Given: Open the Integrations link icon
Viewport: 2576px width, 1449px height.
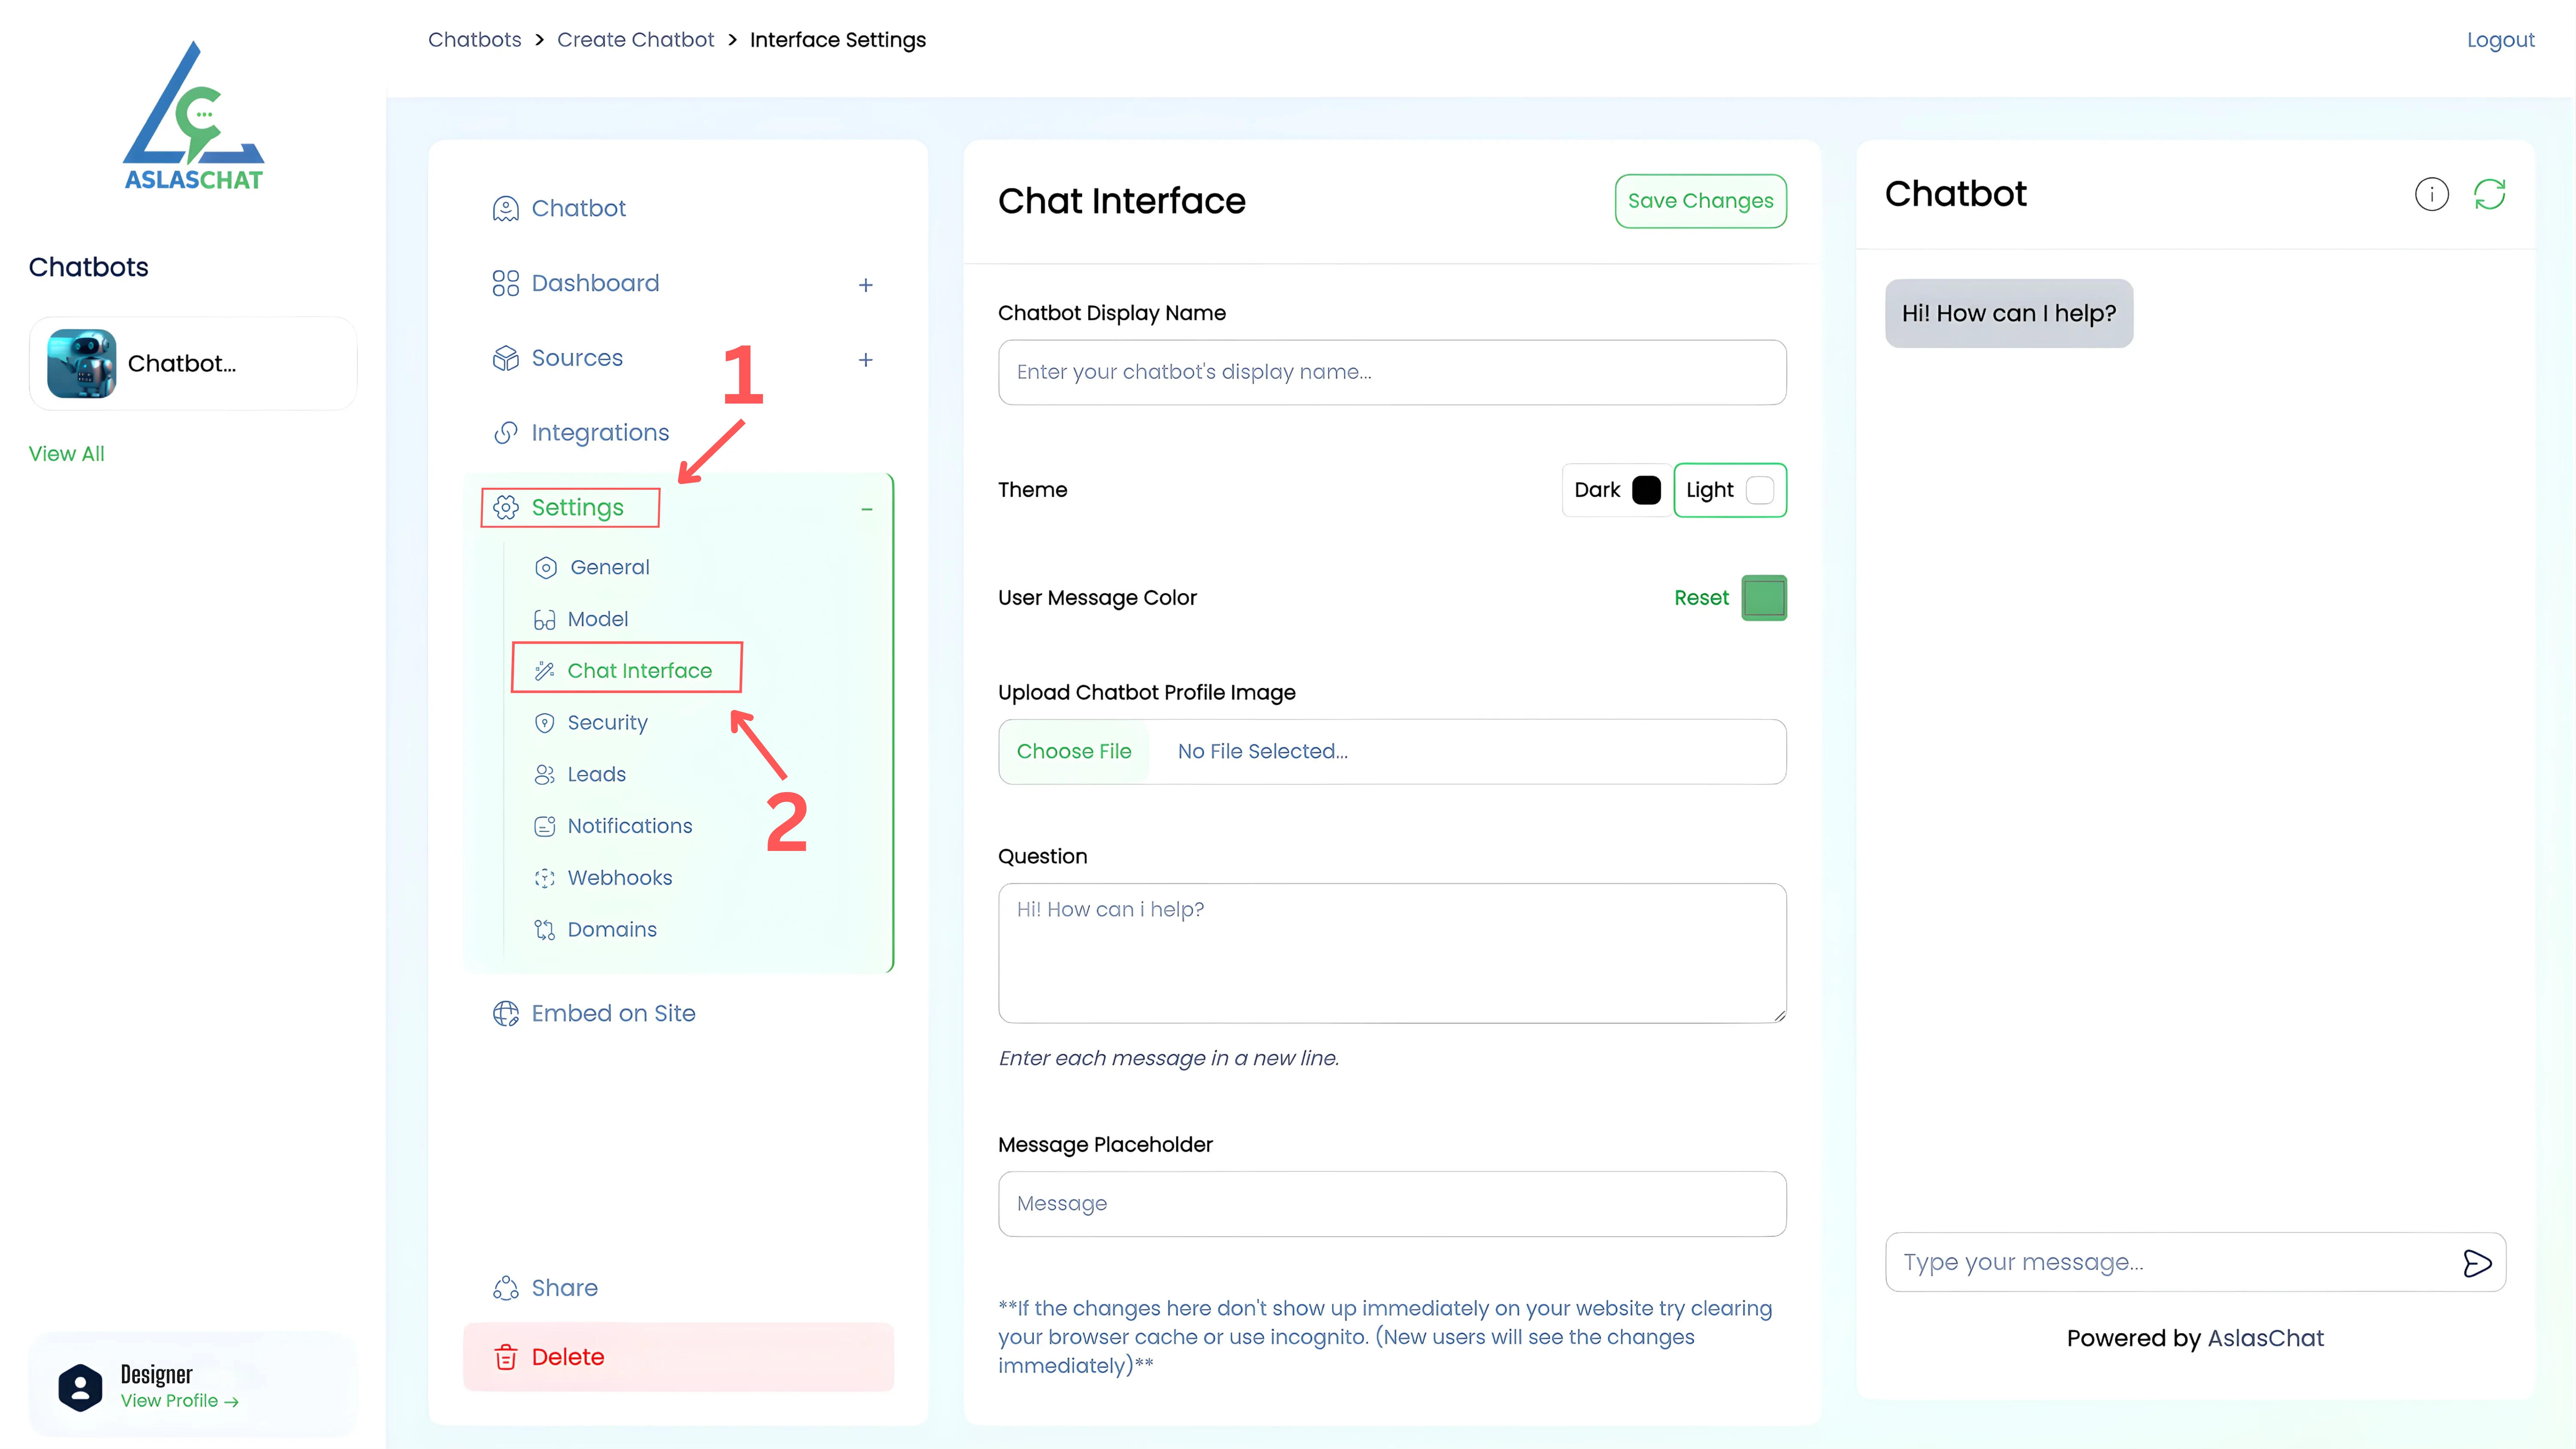Looking at the screenshot, I should [x=506, y=433].
